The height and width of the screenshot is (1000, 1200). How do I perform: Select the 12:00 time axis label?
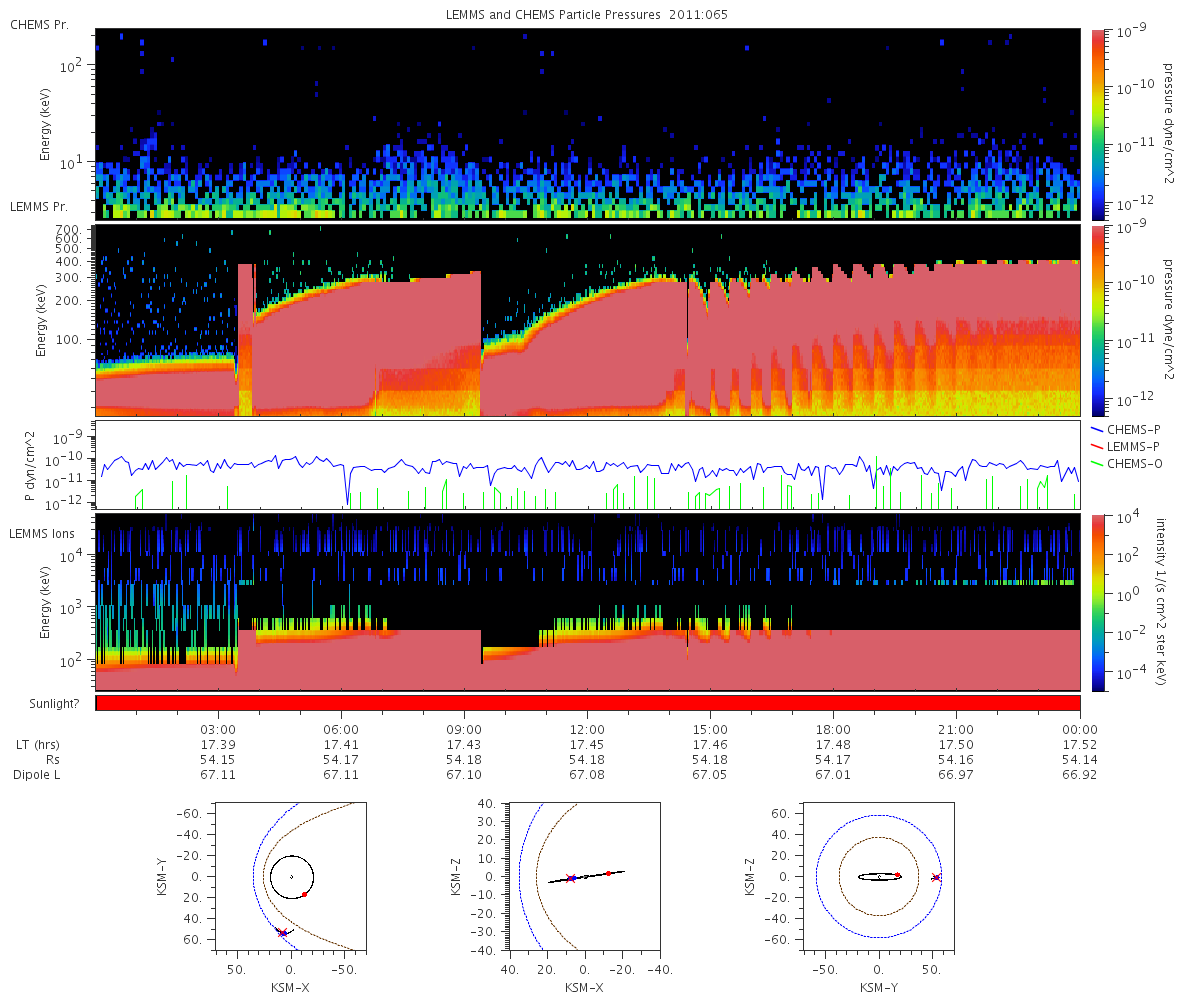pos(588,729)
